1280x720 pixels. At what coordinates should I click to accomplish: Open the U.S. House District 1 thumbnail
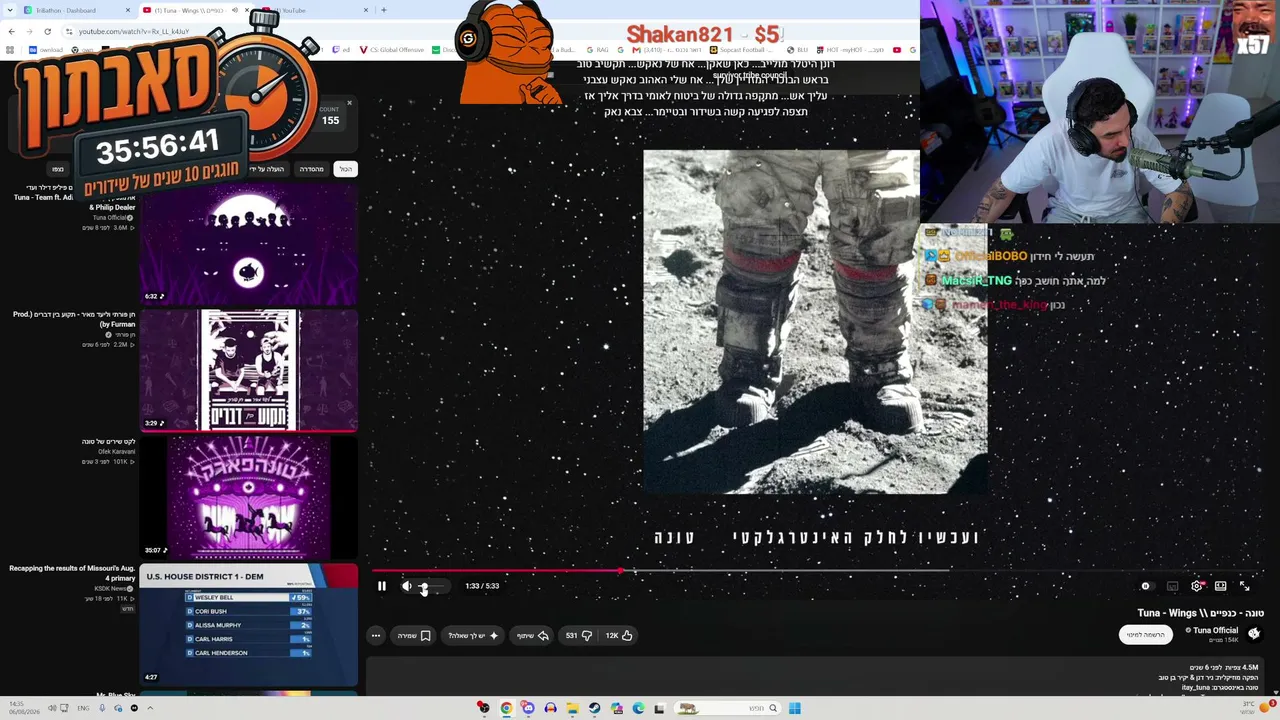pos(248,624)
